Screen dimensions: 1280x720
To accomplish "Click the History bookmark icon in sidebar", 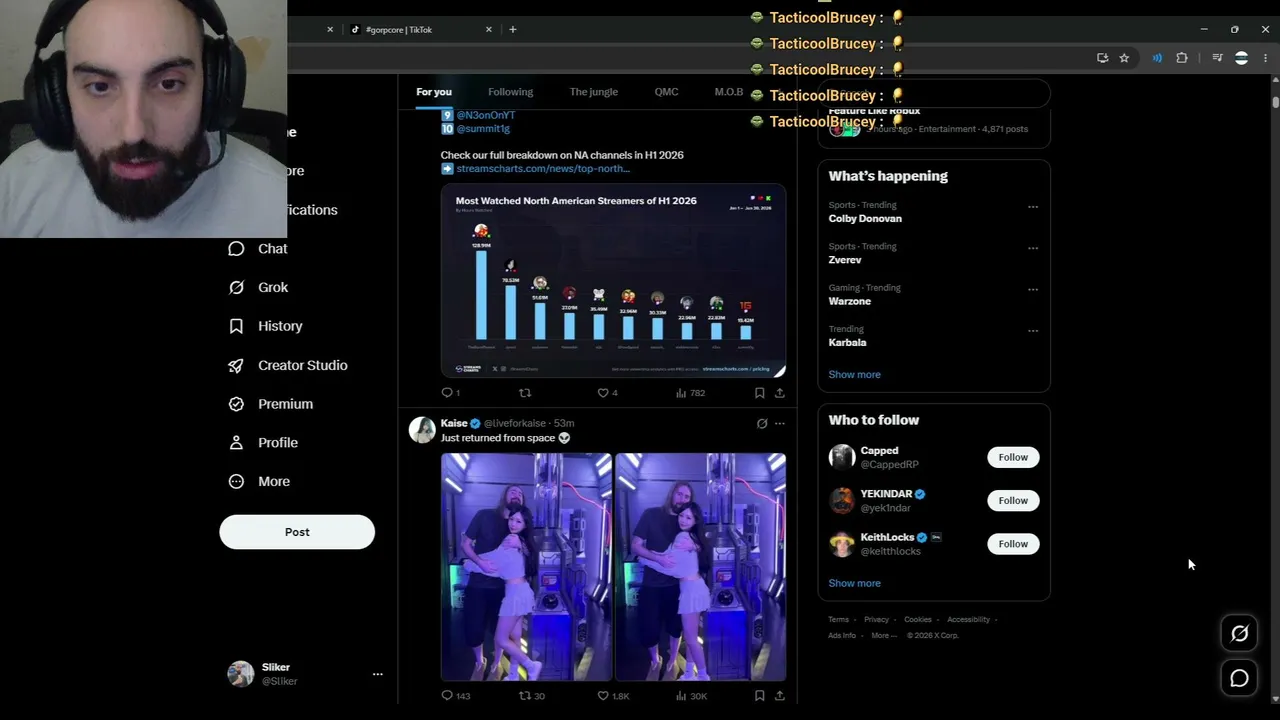I will pyautogui.click(x=236, y=326).
